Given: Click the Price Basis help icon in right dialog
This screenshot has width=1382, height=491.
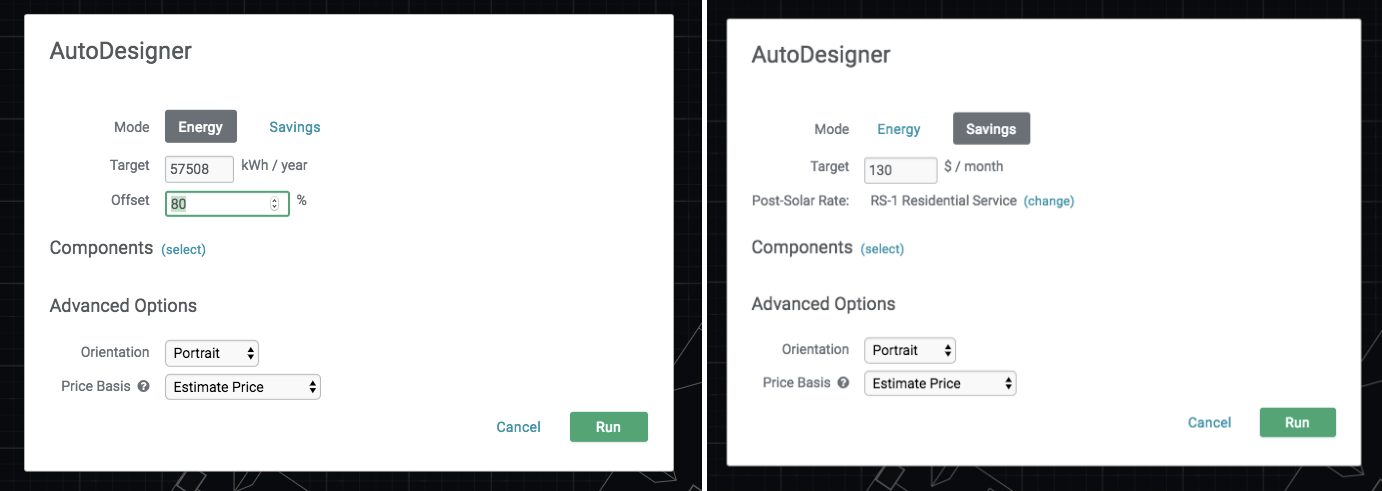Looking at the screenshot, I should pyautogui.click(x=843, y=382).
